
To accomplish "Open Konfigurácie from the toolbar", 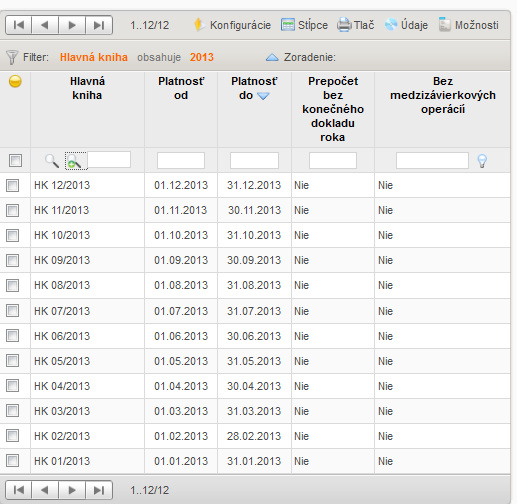I will [x=233, y=25].
